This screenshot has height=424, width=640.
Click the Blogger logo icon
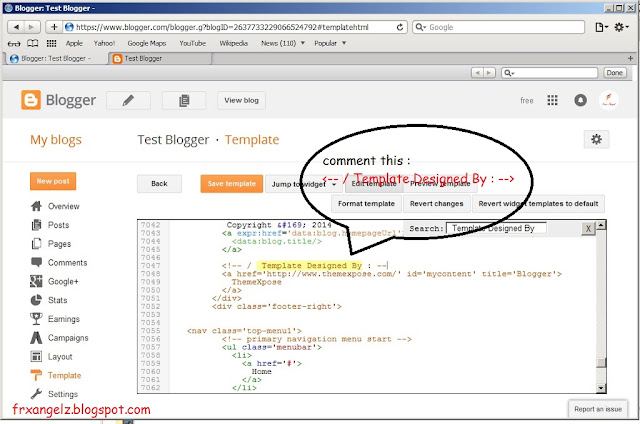(x=31, y=100)
